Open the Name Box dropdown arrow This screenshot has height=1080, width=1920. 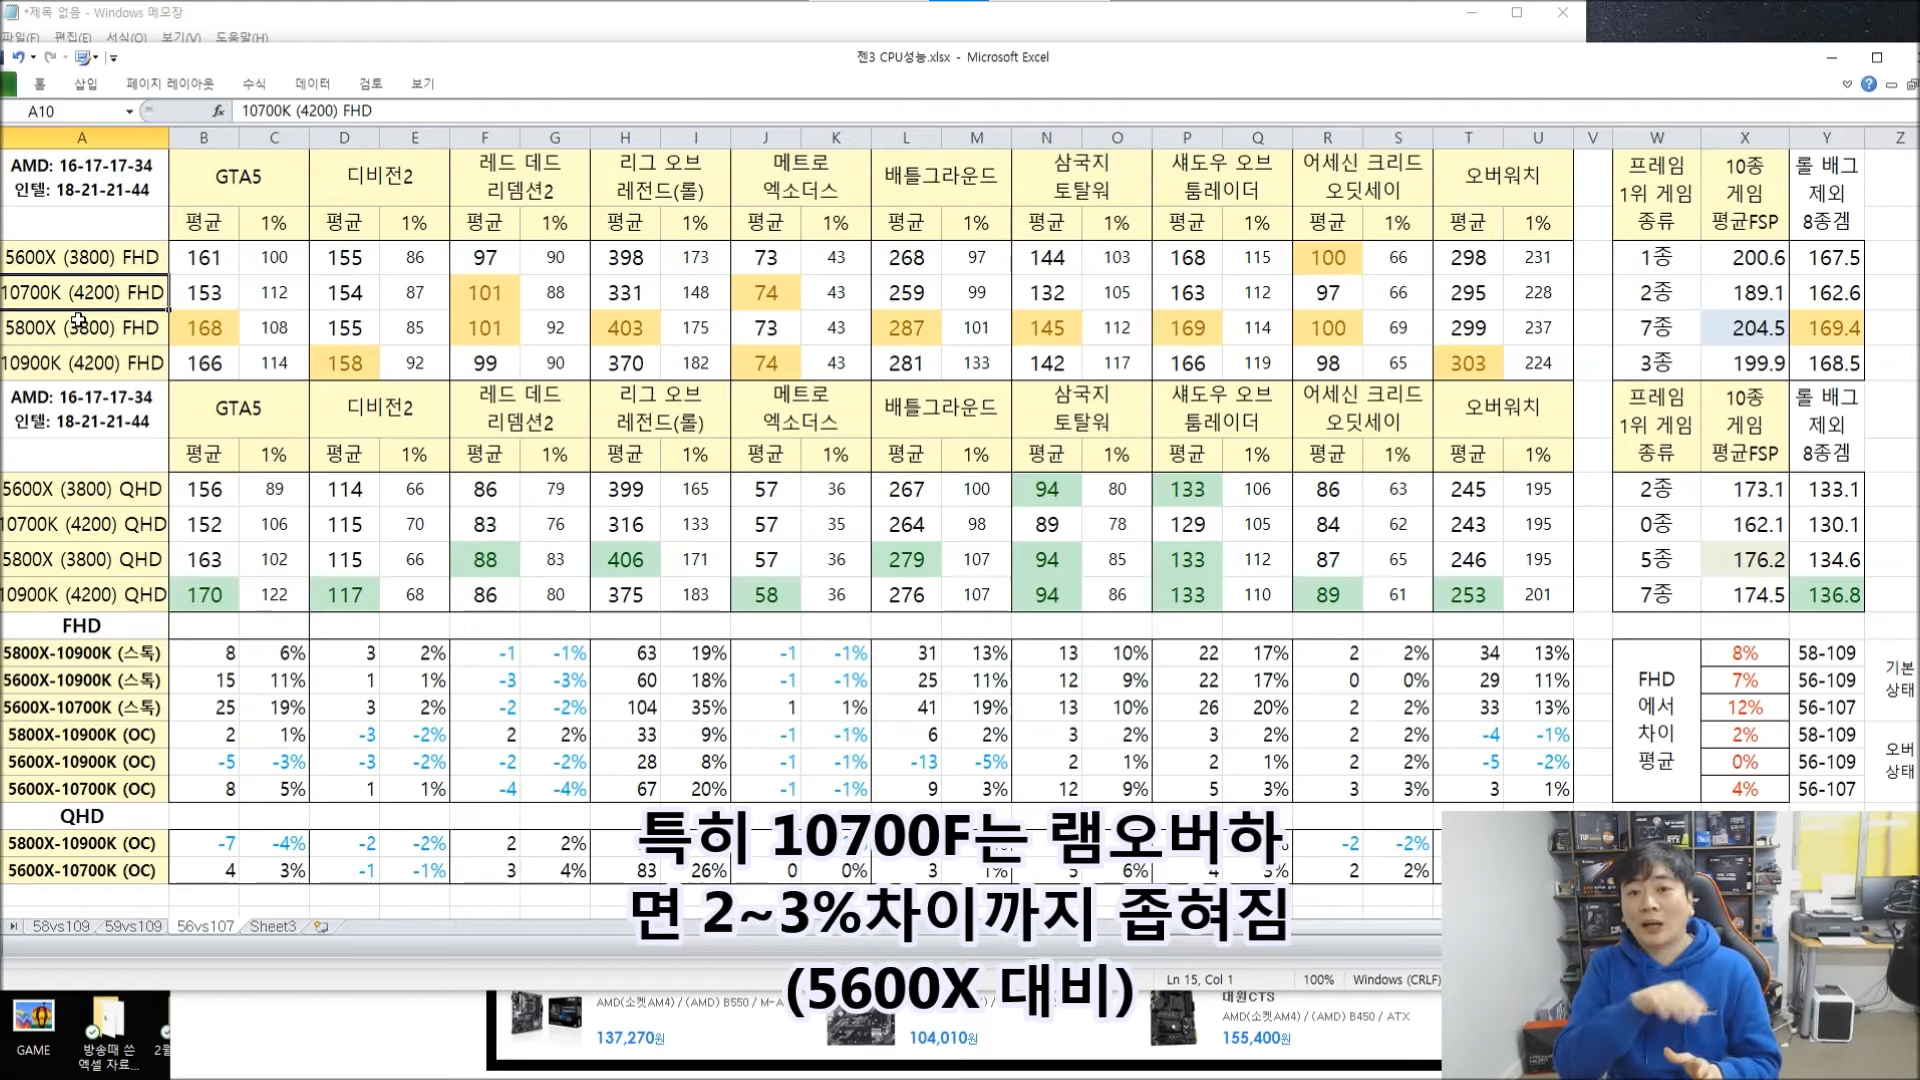pyautogui.click(x=129, y=111)
